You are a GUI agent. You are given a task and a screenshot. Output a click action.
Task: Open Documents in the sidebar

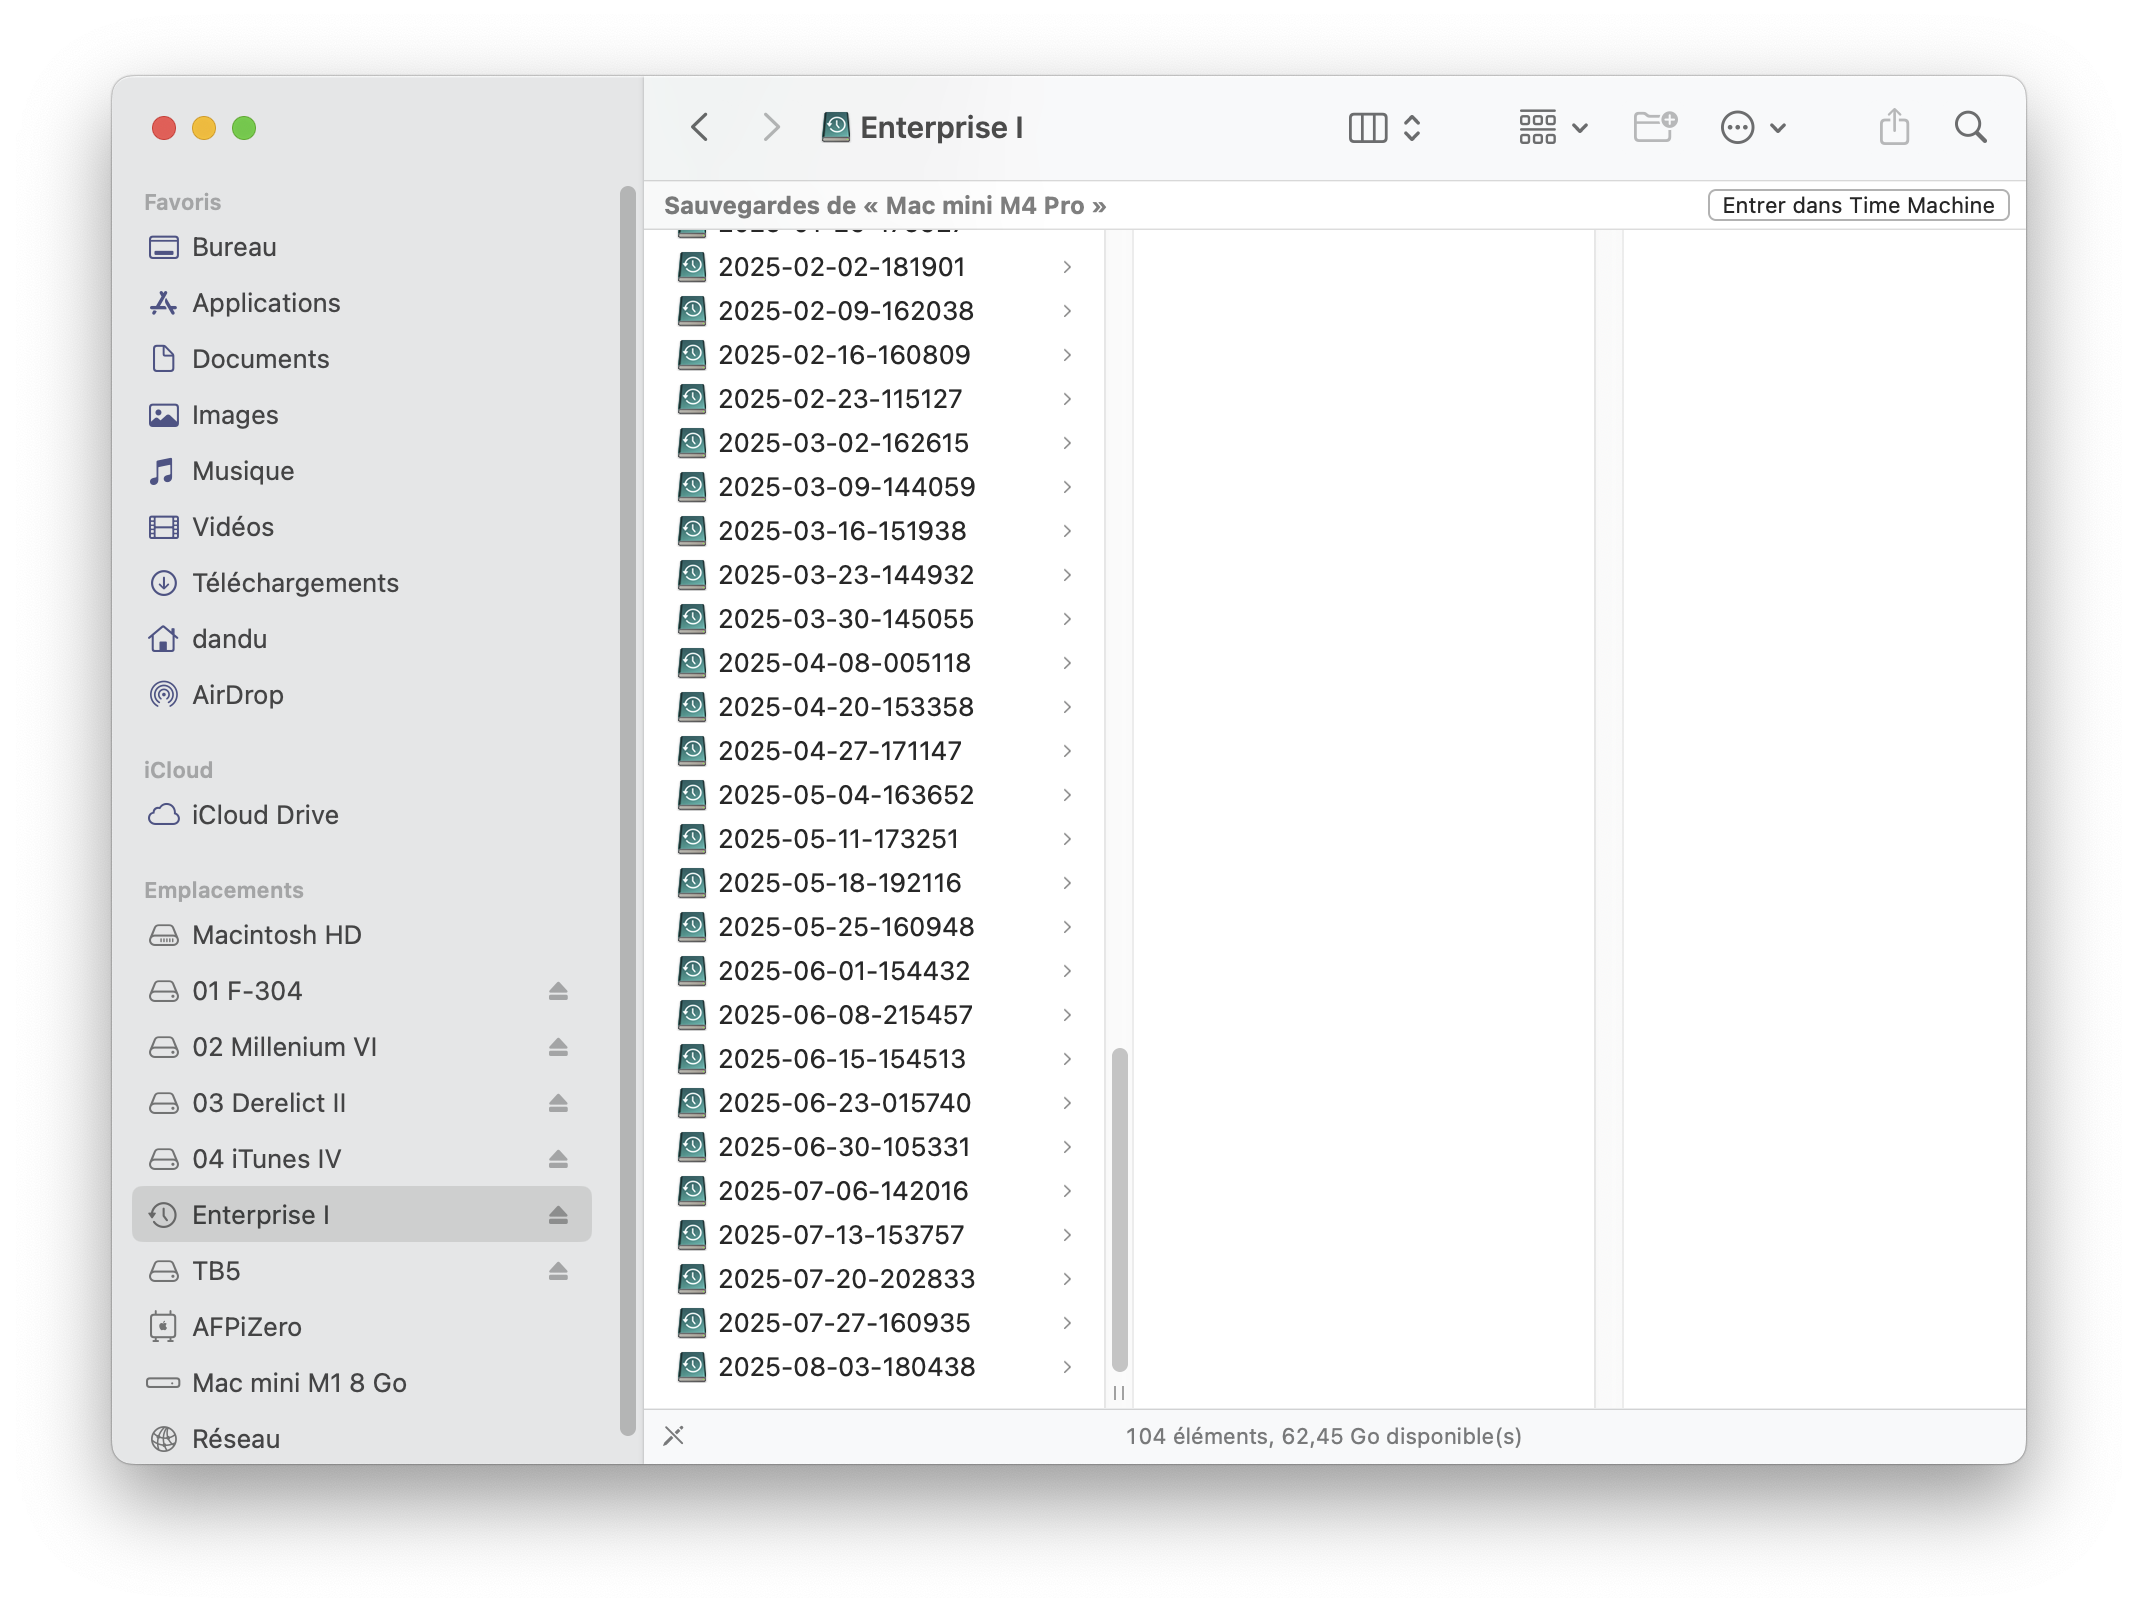point(362,359)
